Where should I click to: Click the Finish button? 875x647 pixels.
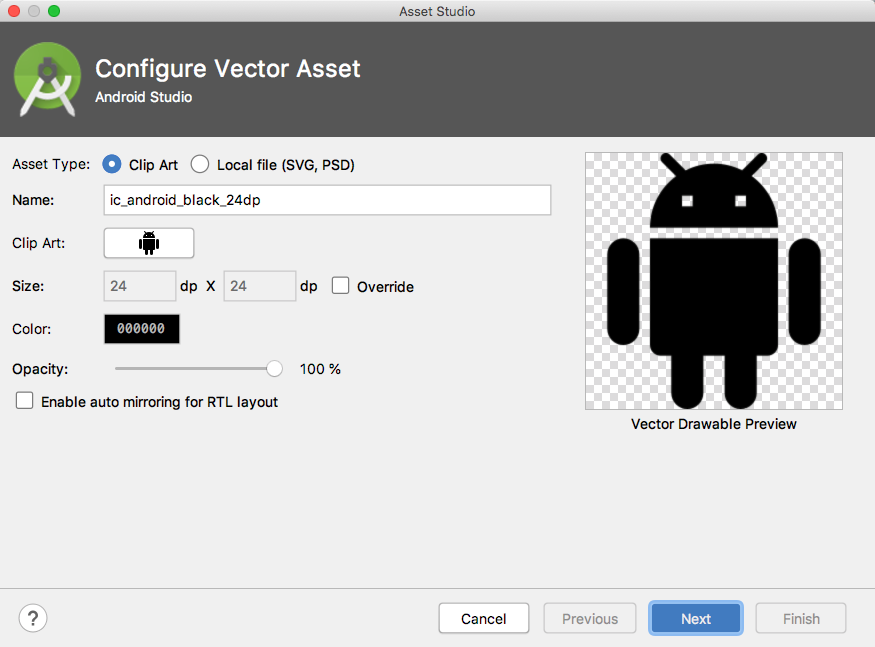(x=800, y=618)
